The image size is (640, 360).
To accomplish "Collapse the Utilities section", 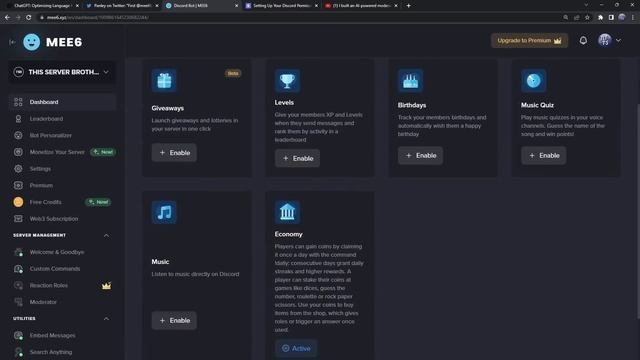I will point(106,319).
